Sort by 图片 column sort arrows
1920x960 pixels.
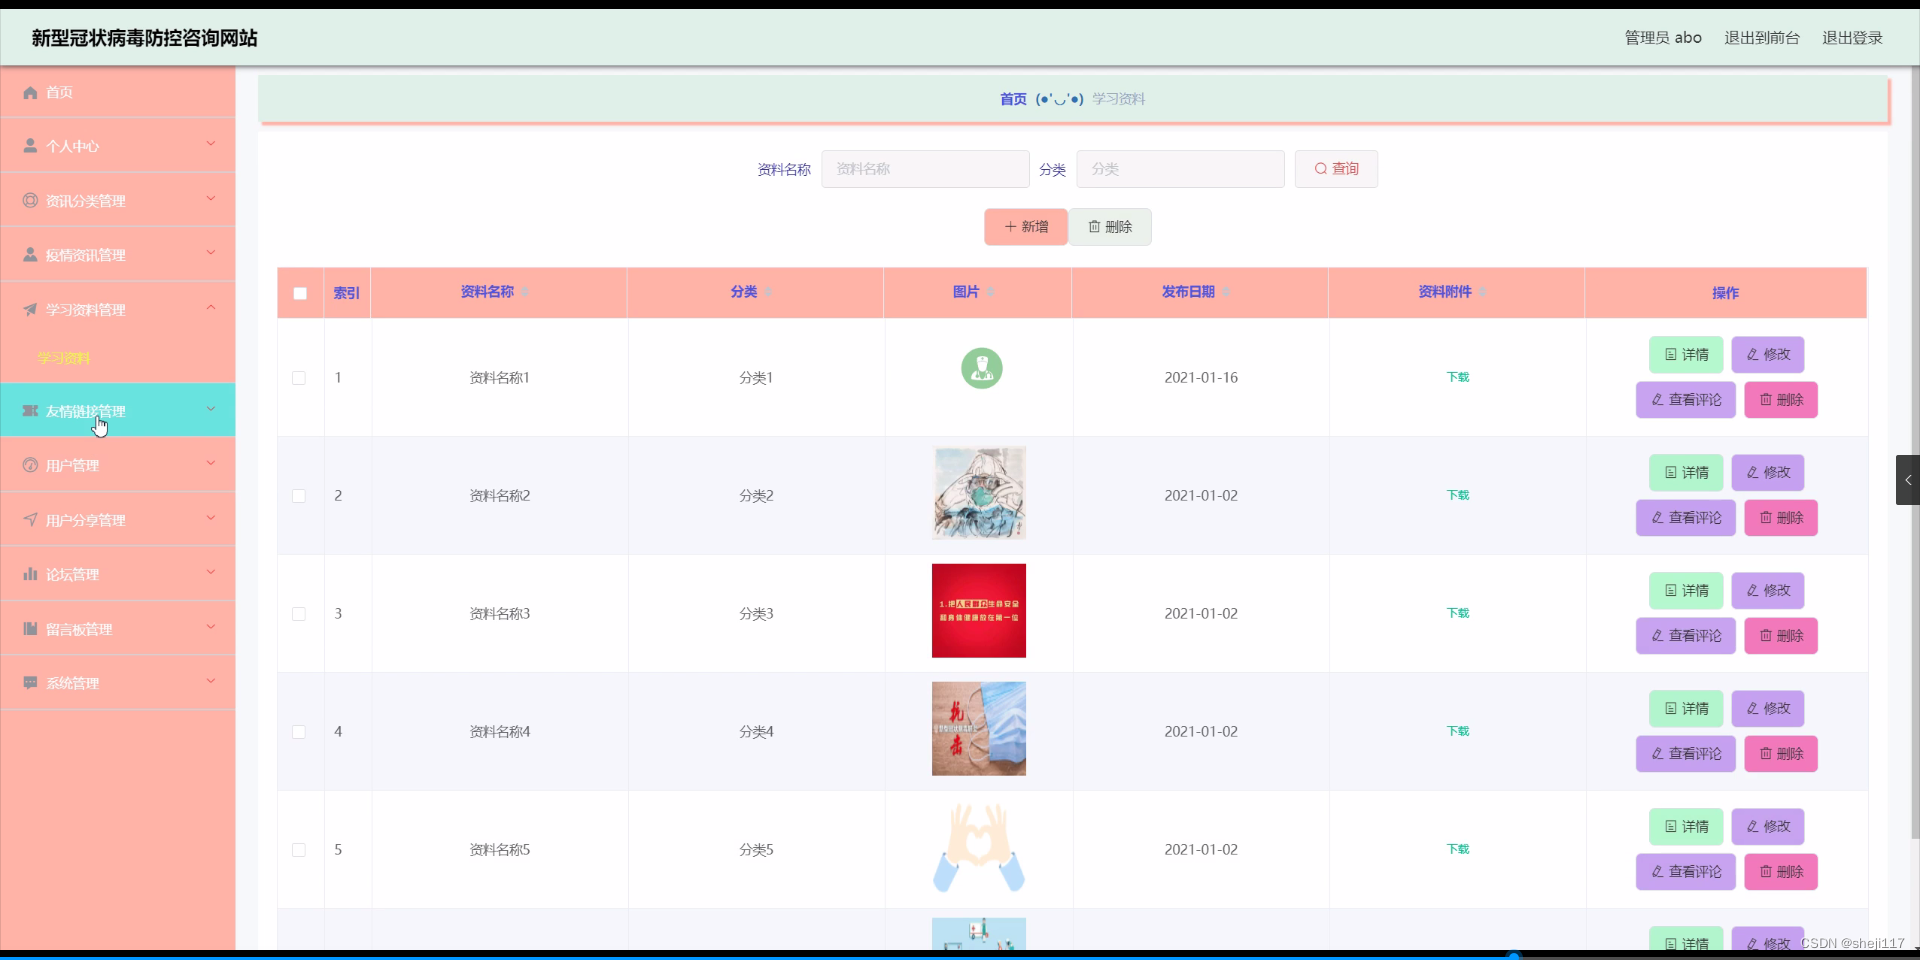pyautogui.click(x=990, y=292)
